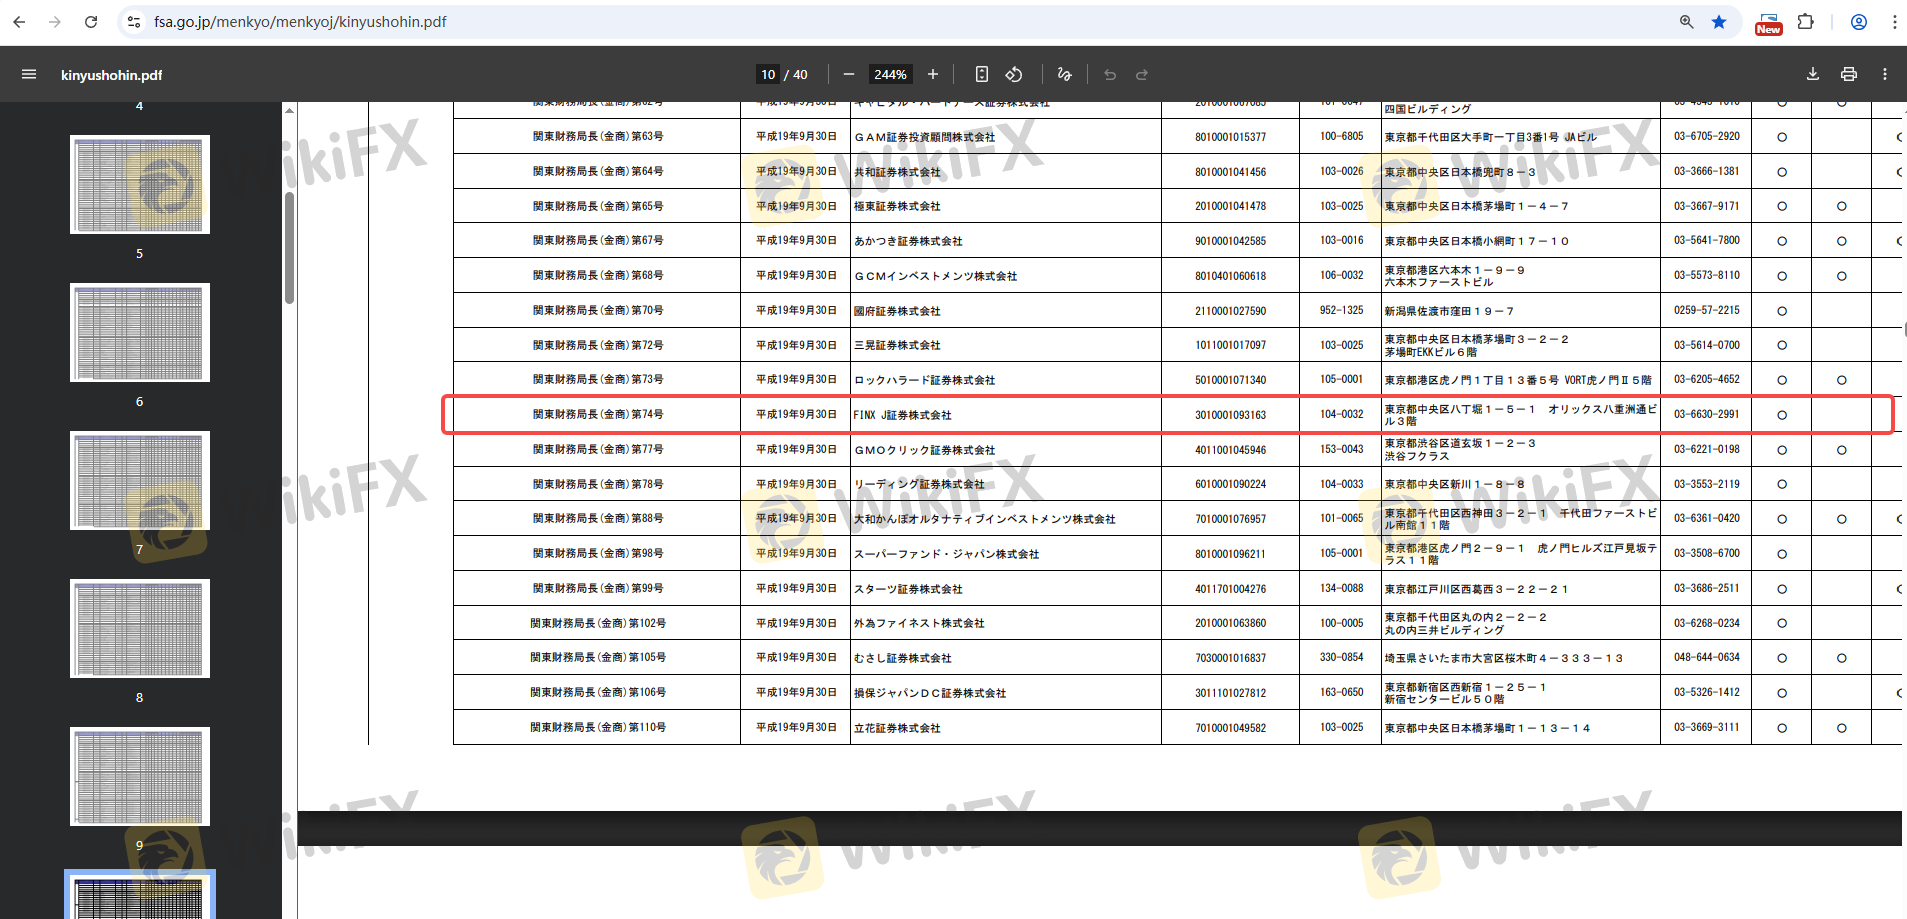Edit the page number field
Image resolution: width=1907 pixels, height=919 pixels.
point(768,75)
